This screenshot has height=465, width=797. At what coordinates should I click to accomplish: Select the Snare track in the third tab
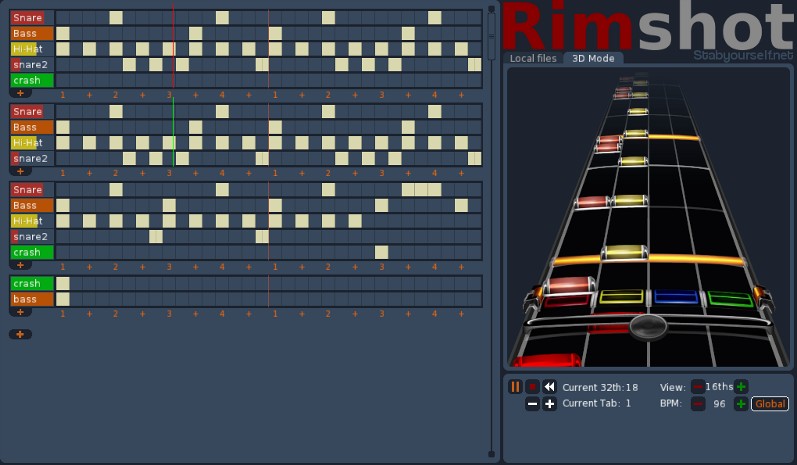pos(32,190)
